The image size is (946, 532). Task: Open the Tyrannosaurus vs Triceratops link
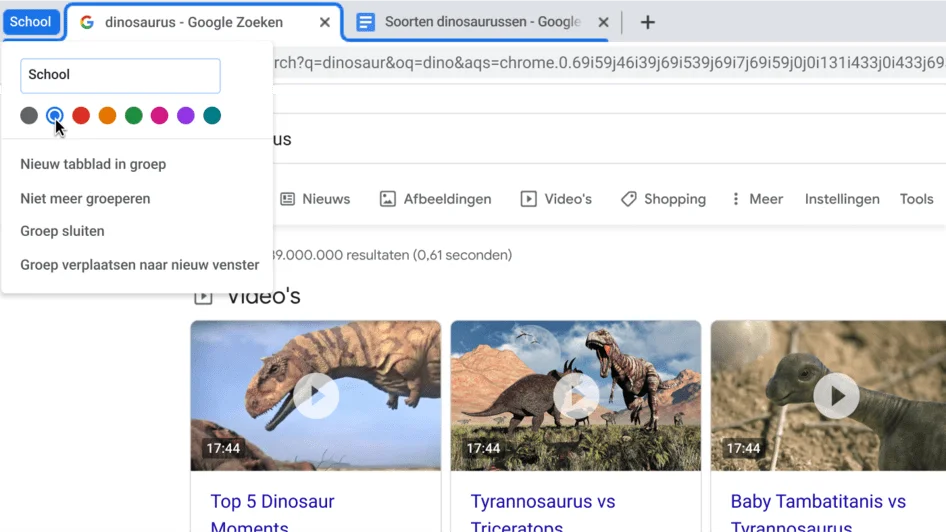coord(542,514)
